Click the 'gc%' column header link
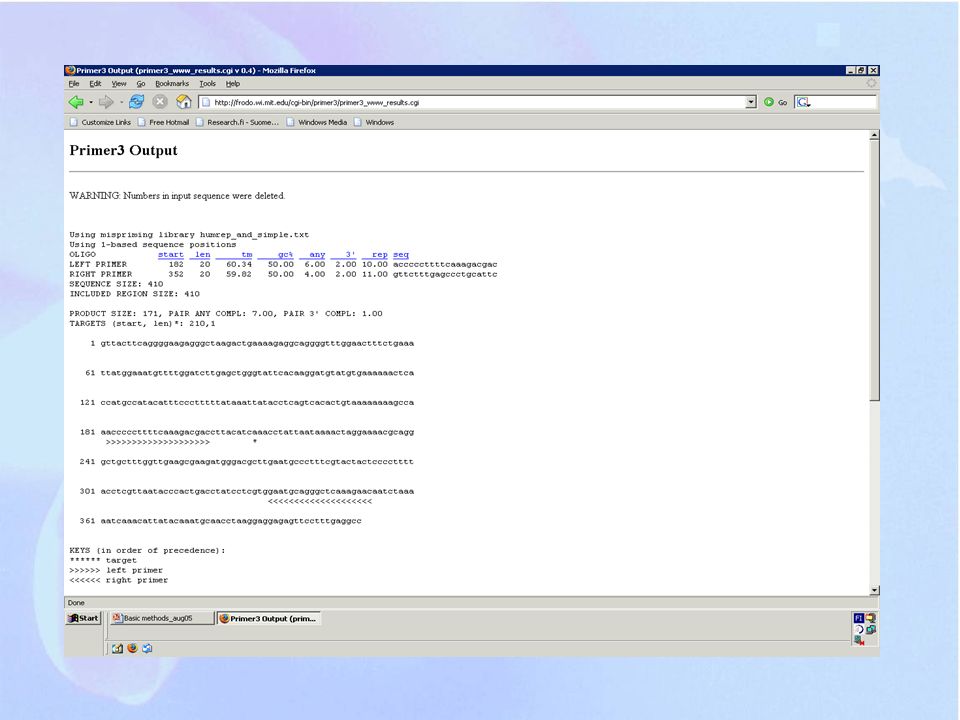960x720 pixels. (x=276, y=255)
